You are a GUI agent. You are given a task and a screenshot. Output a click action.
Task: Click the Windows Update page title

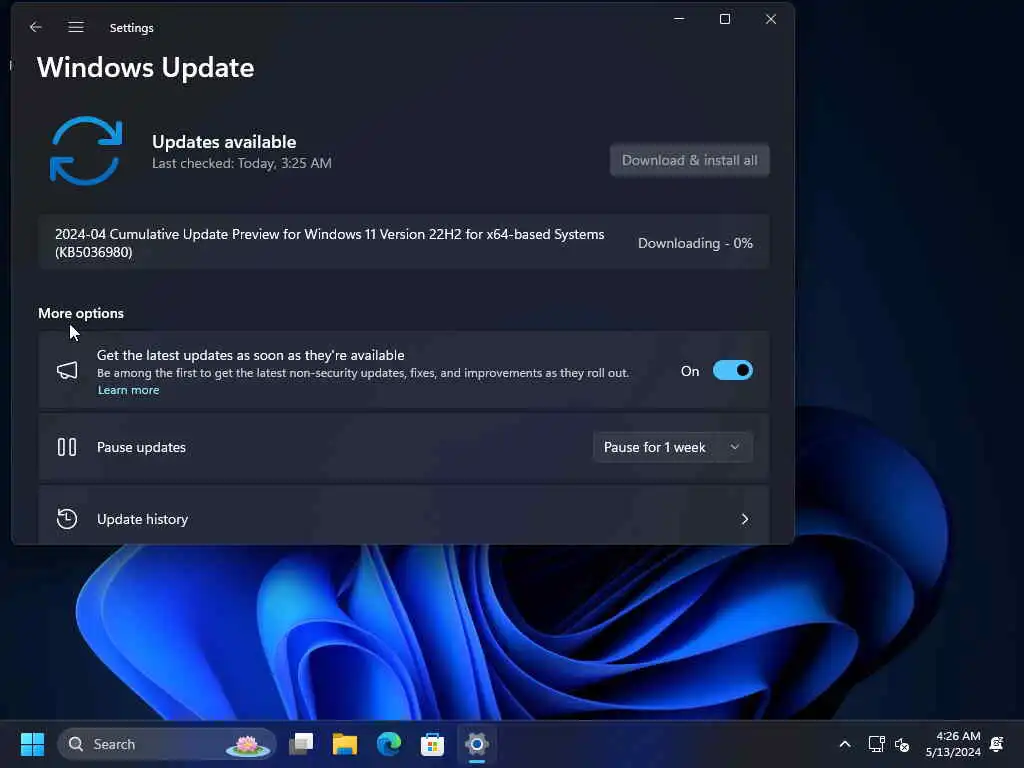[x=146, y=68]
